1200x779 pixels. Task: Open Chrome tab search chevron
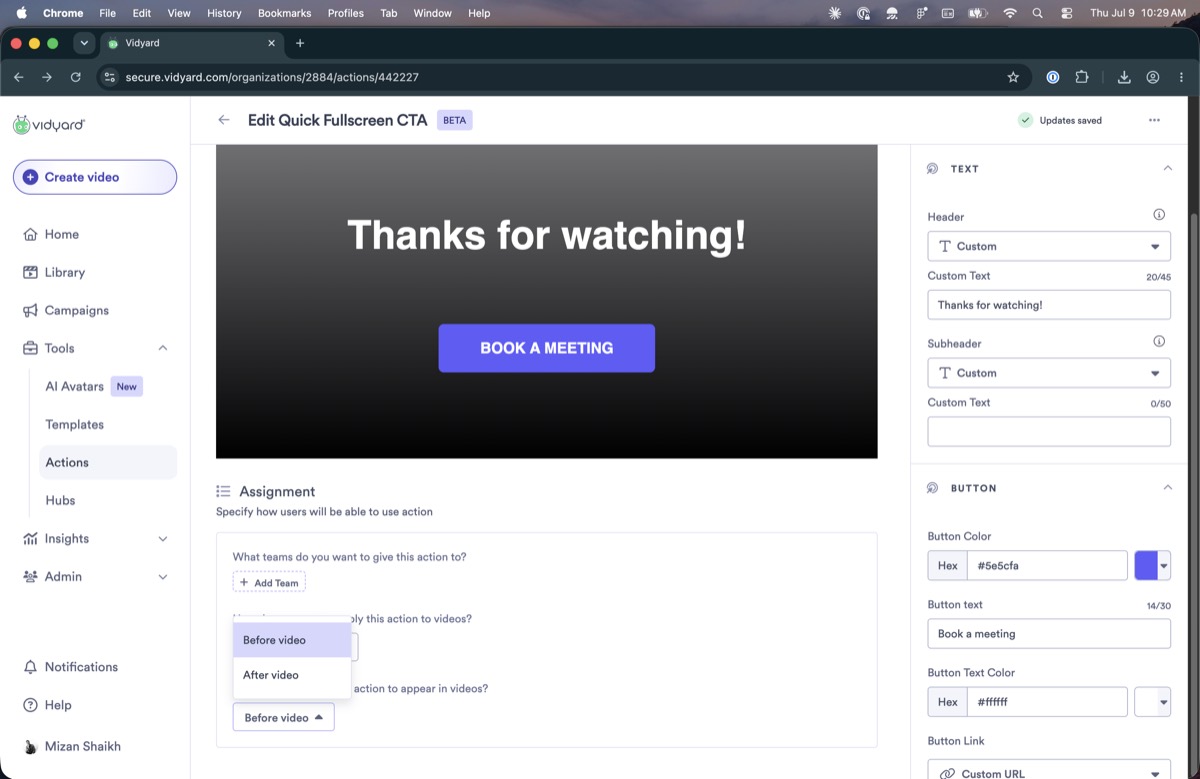pos(84,43)
